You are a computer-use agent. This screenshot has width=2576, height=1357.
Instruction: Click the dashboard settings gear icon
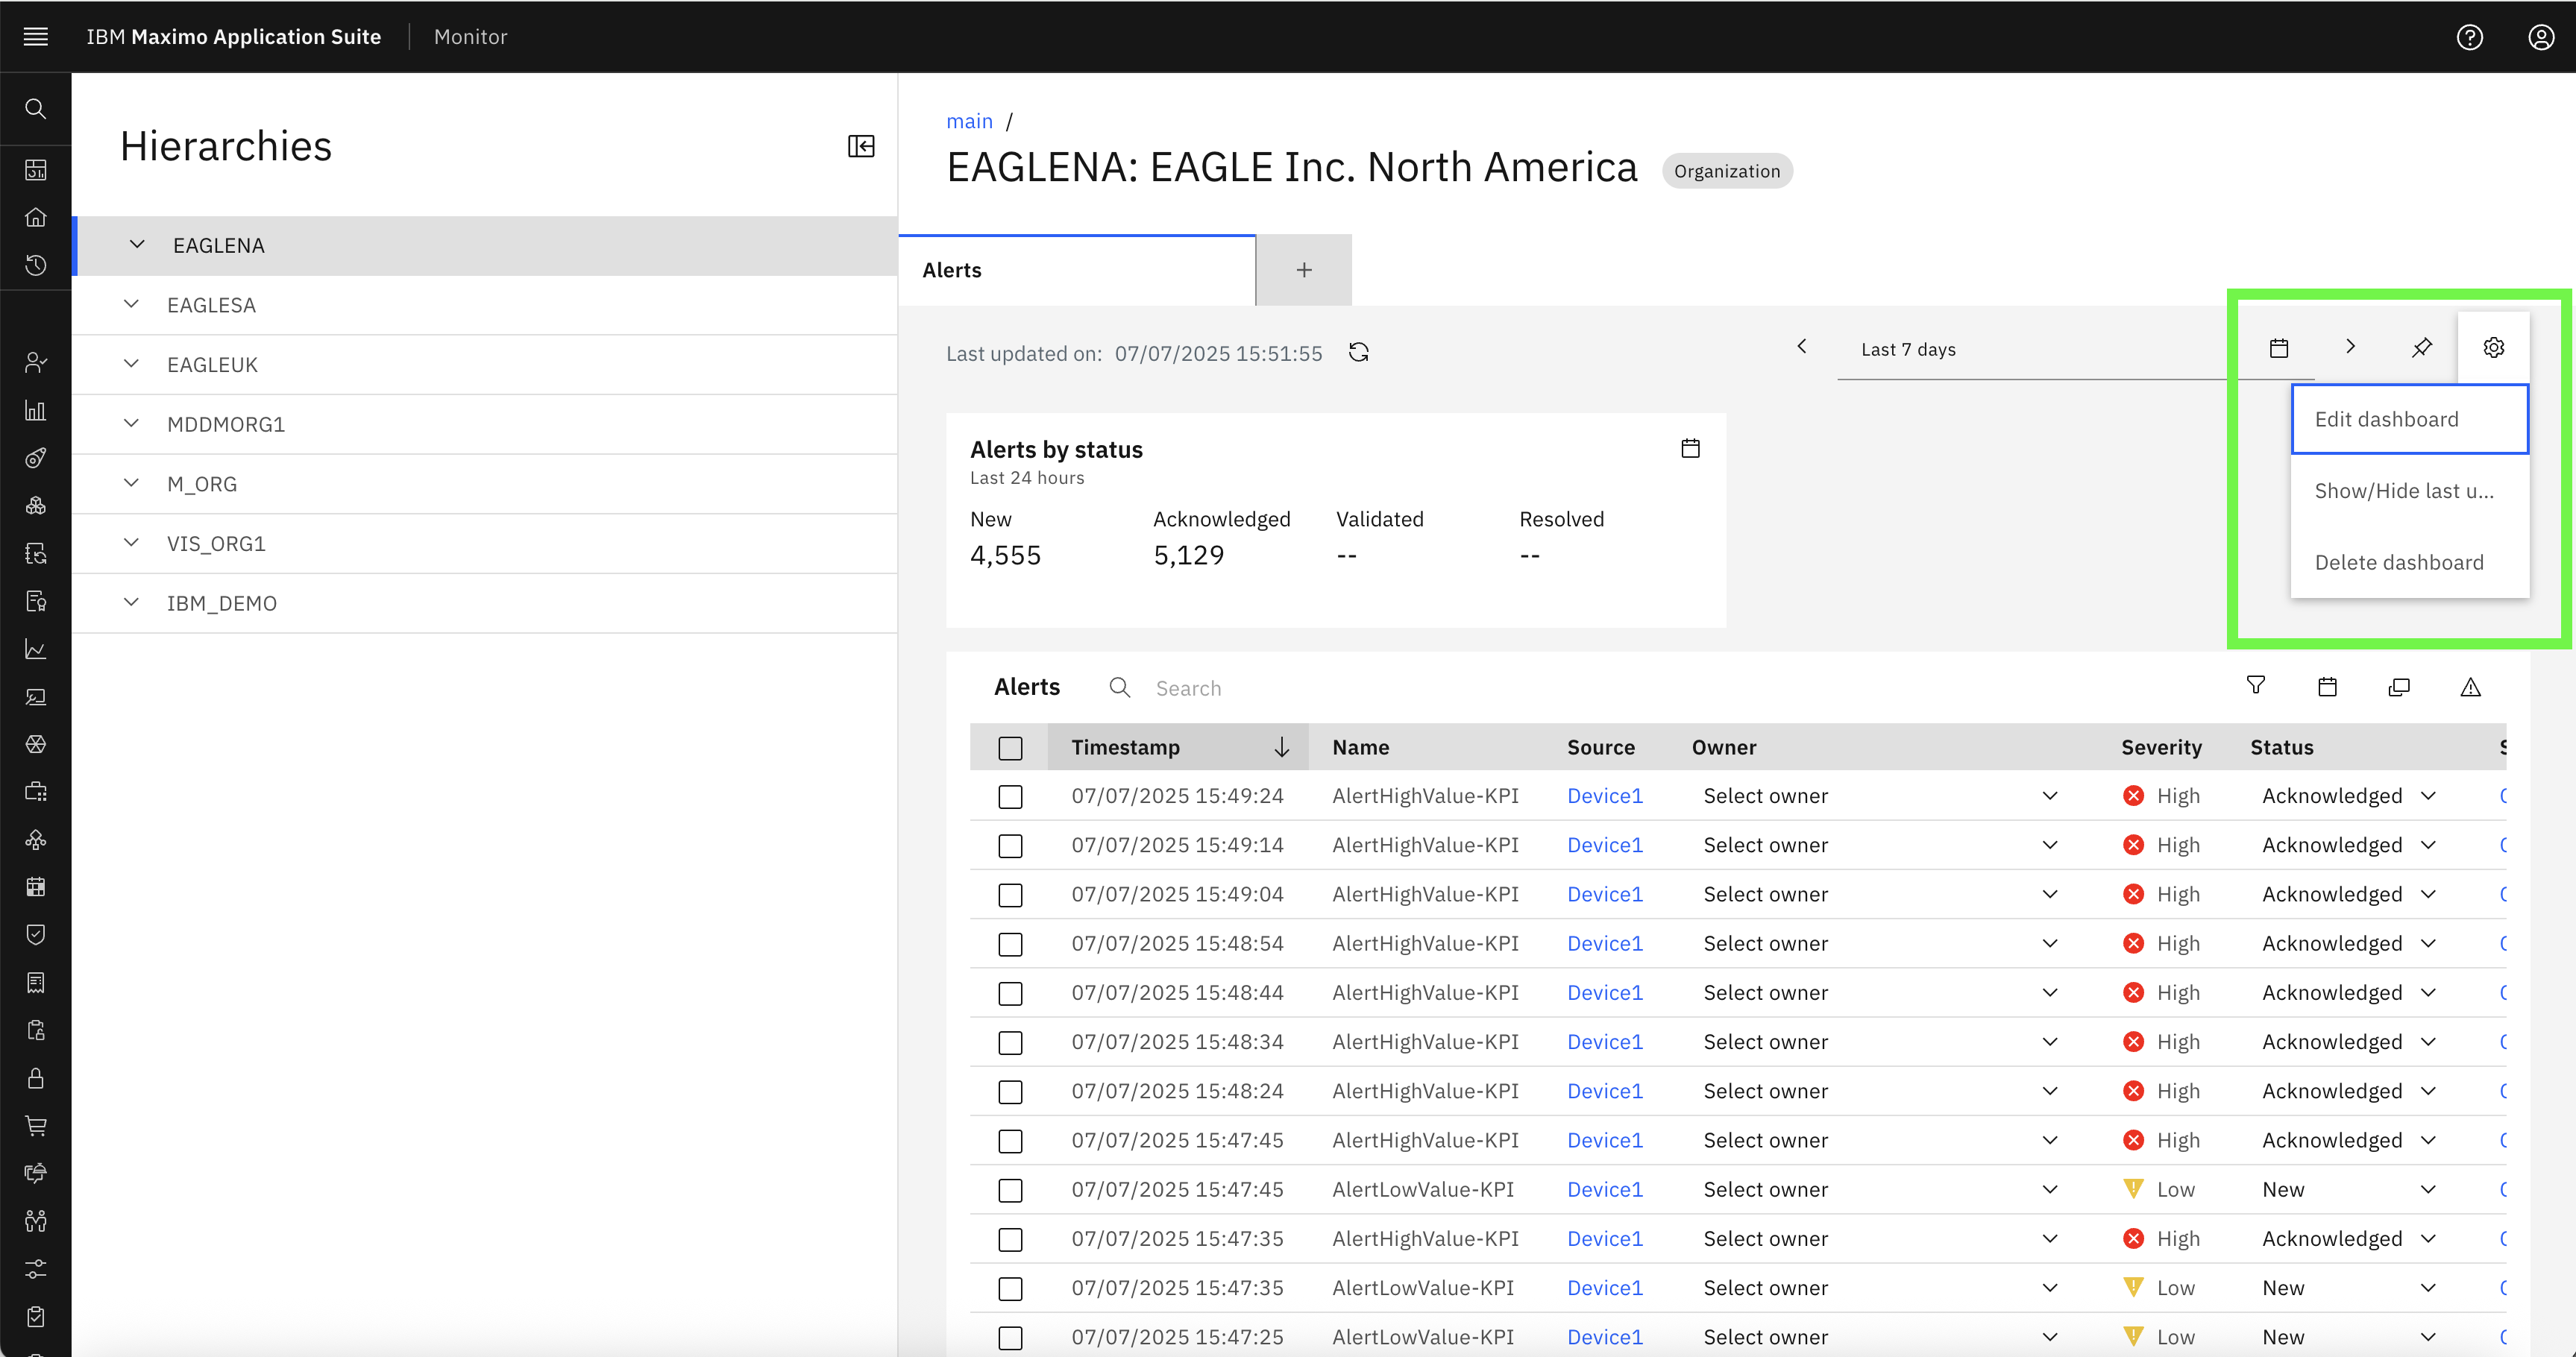coord(2493,347)
